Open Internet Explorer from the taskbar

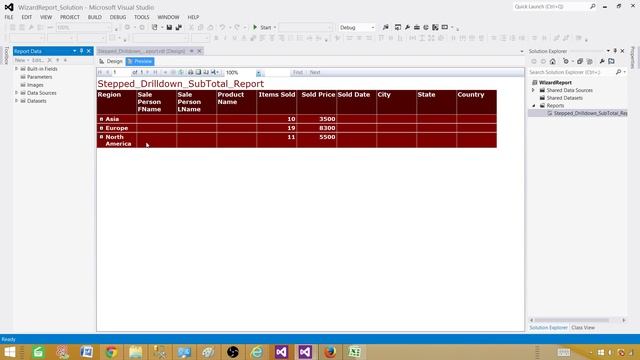[x=257, y=352]
